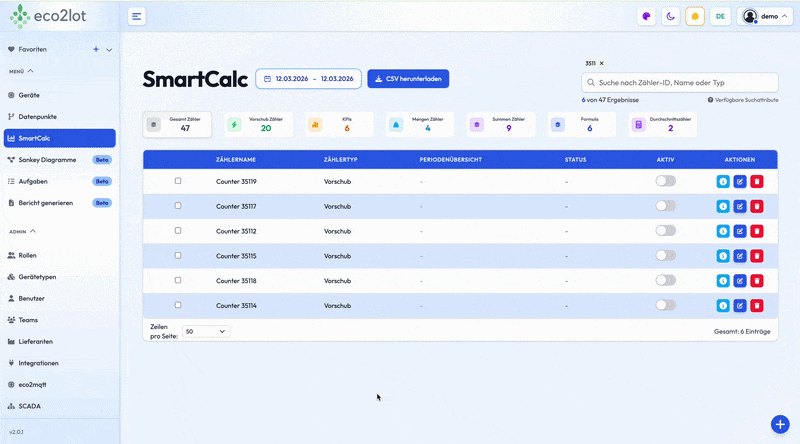Toggle Aktiv switch for Counter 35119
Screen dimensions: 800x444
pos(665,181)
